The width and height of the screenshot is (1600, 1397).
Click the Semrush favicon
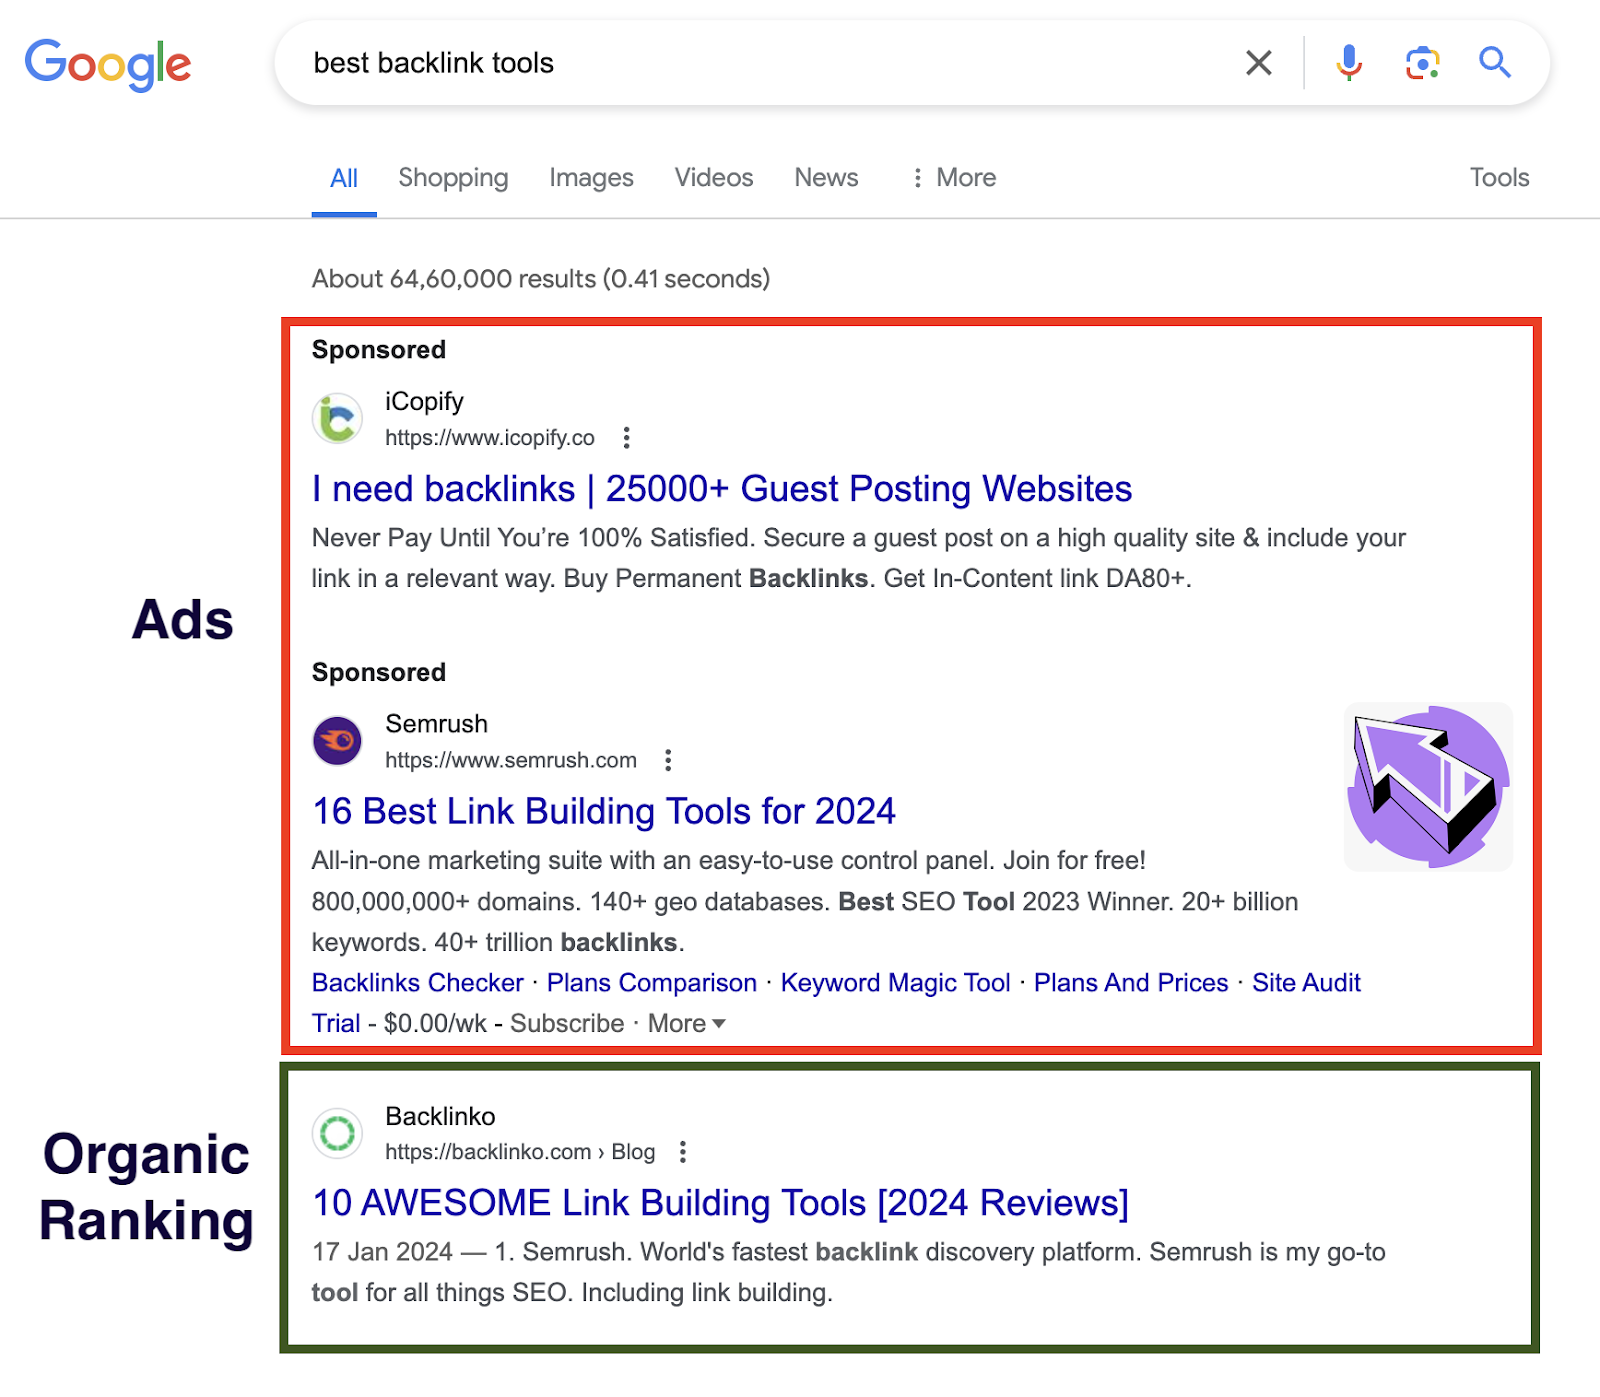click(338, 741)
